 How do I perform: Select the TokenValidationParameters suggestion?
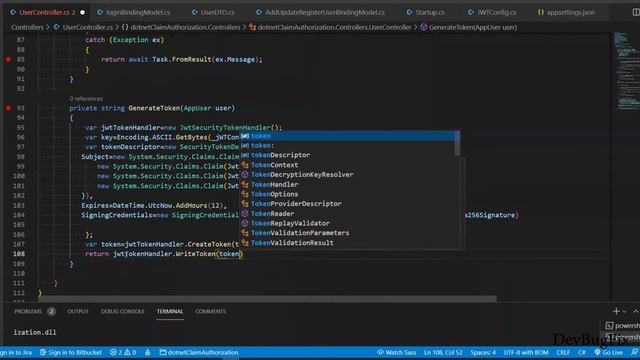tap(349, 233)
